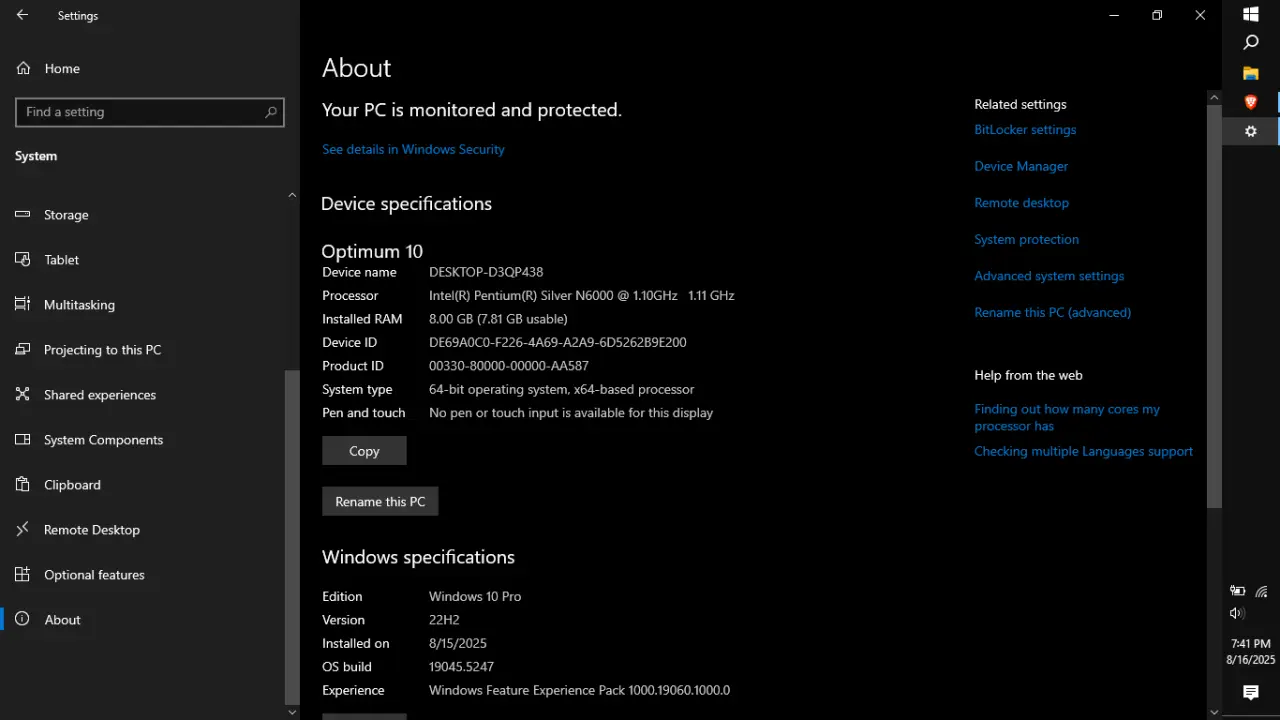This screenshot has width=1280, height=720.
Task: Click the main page scroll-down arrow
Action: 1215,712
